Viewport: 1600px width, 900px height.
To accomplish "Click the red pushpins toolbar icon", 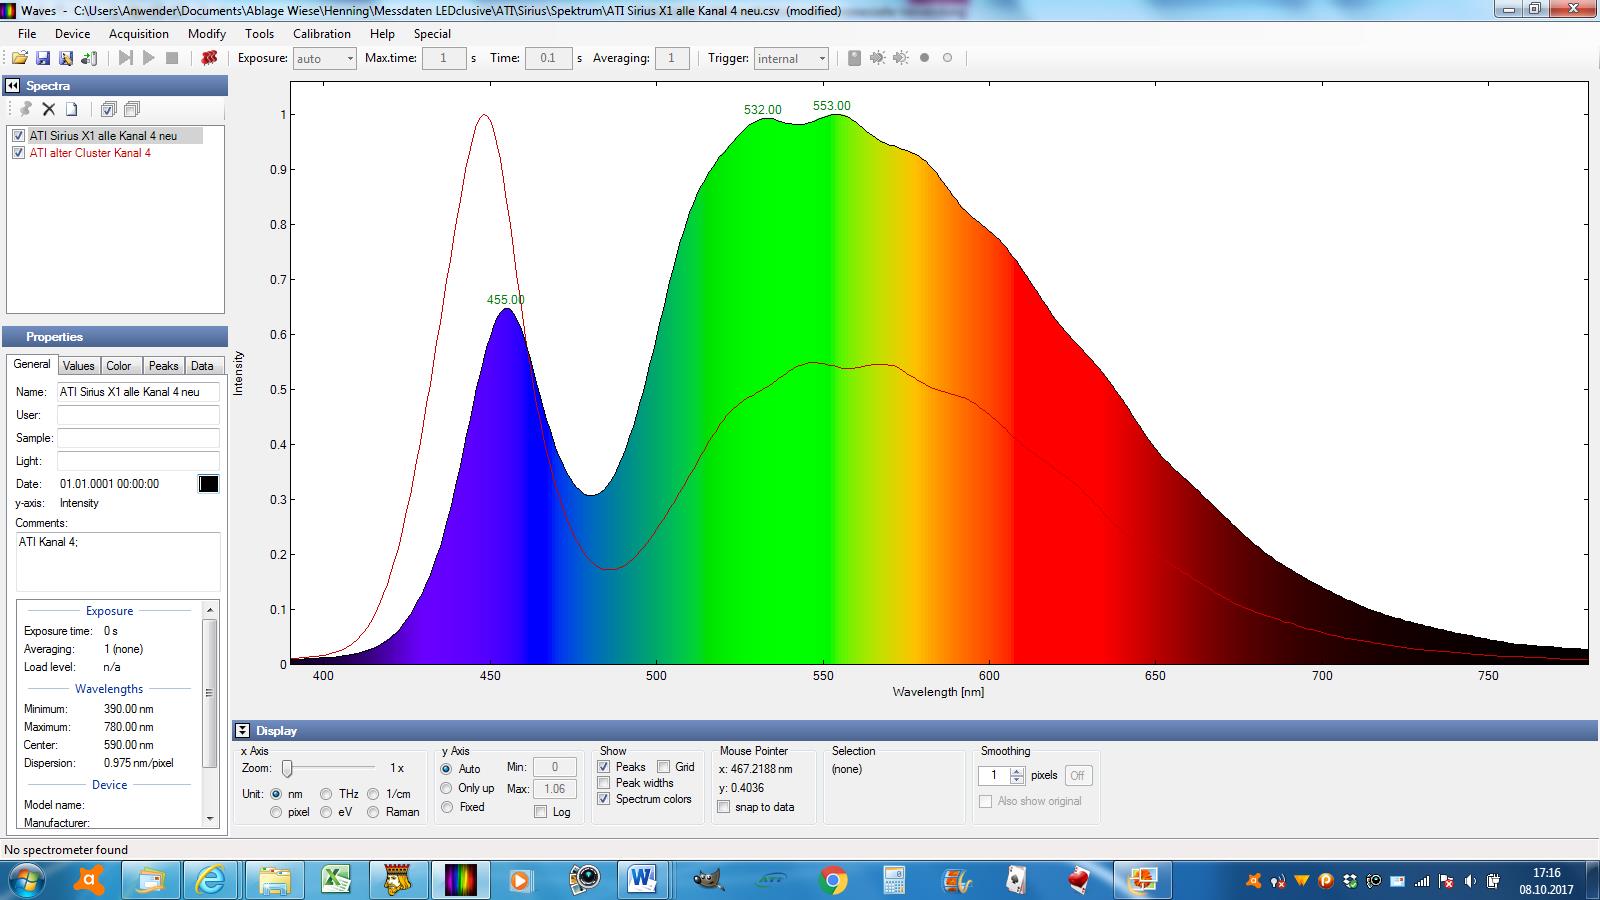I will pos(209,58).
